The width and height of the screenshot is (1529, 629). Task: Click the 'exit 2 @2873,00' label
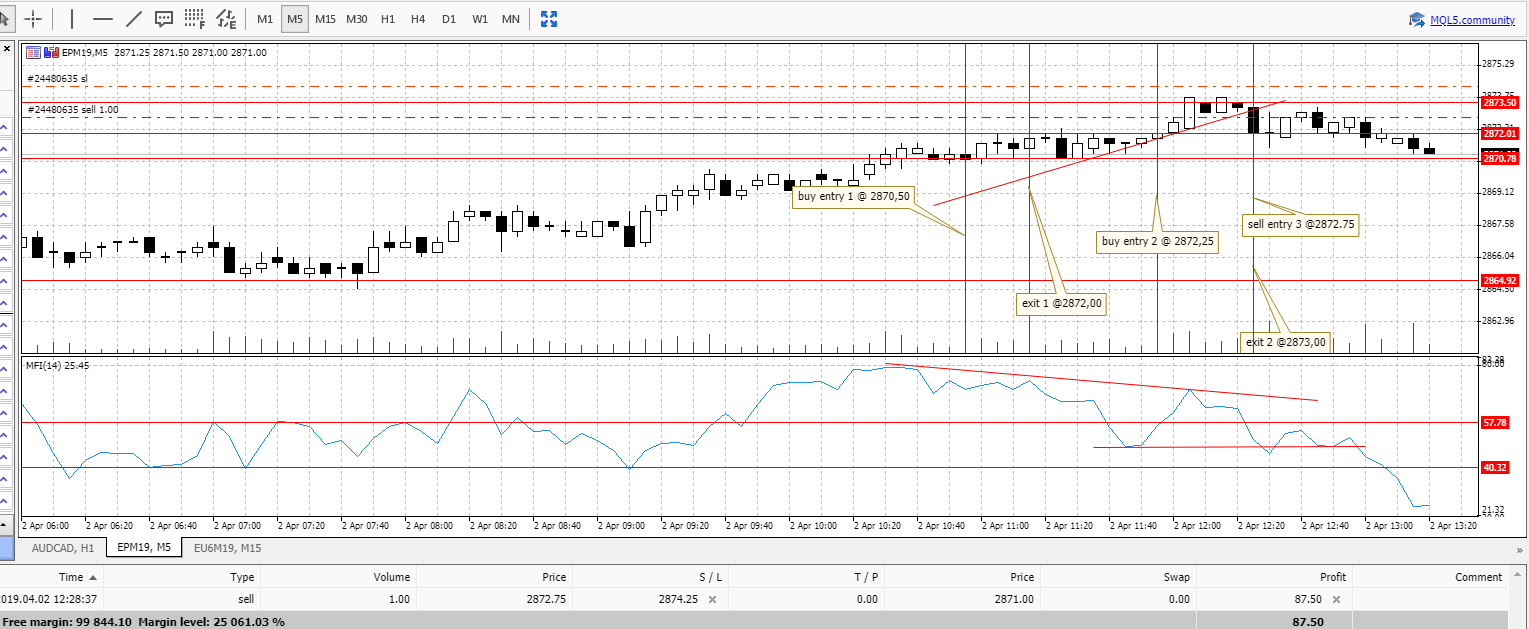point(1285,343)
